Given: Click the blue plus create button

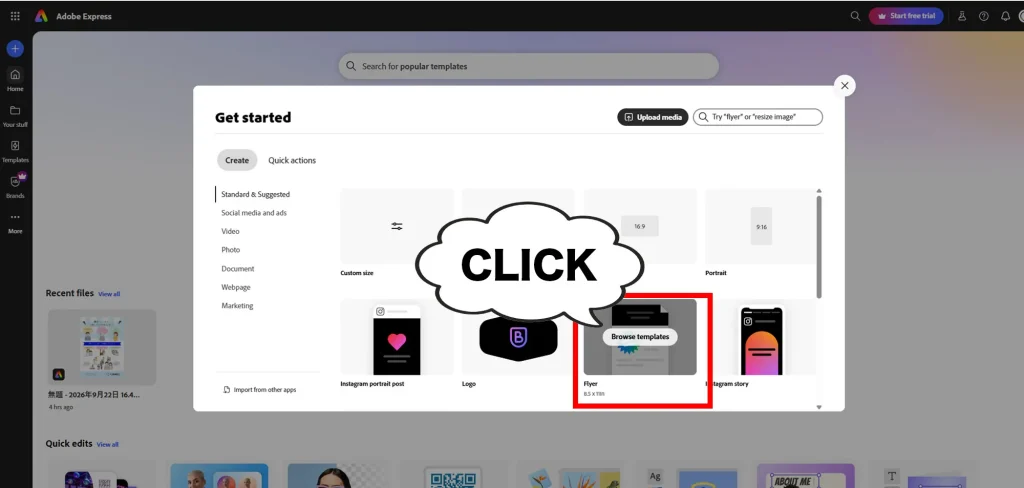Looking at the screenshot, I should (x=15, y=49).
